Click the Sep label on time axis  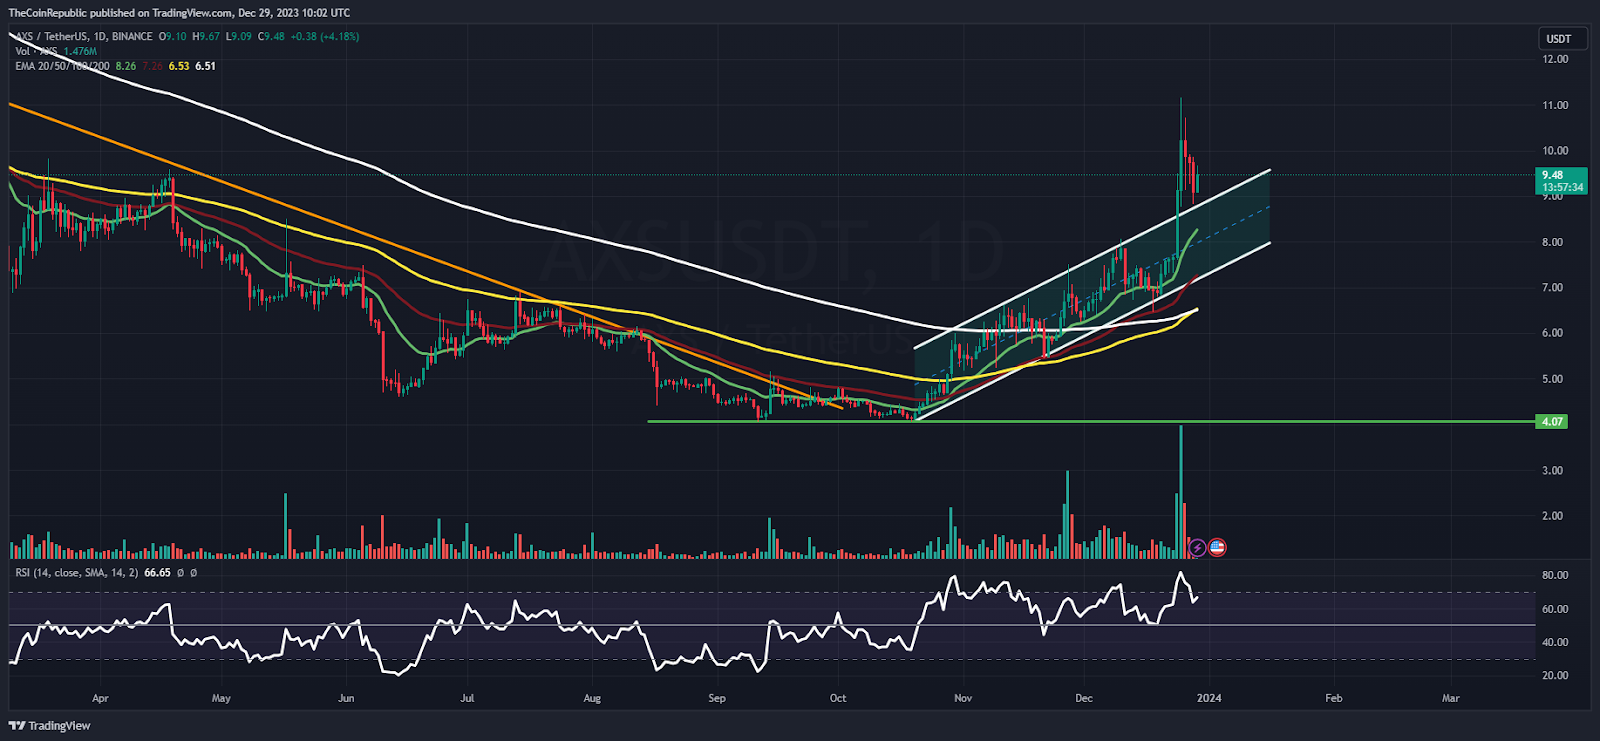pyautogui.click(x=716, y=698)
